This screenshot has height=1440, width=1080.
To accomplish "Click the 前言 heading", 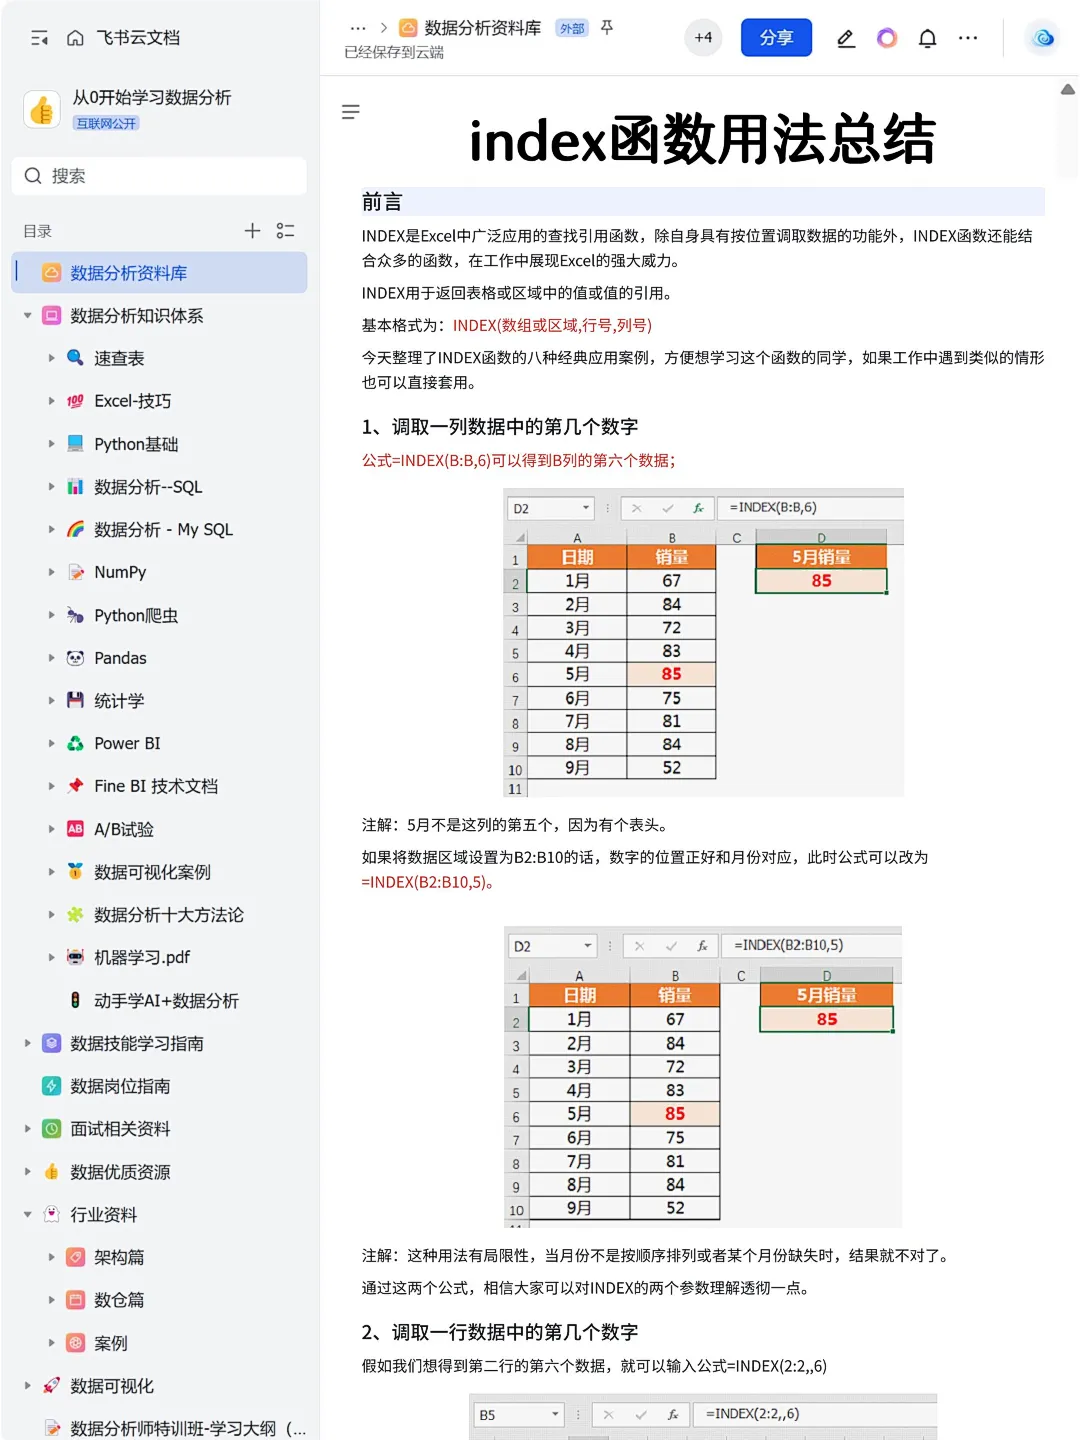I will click(382, 202).
